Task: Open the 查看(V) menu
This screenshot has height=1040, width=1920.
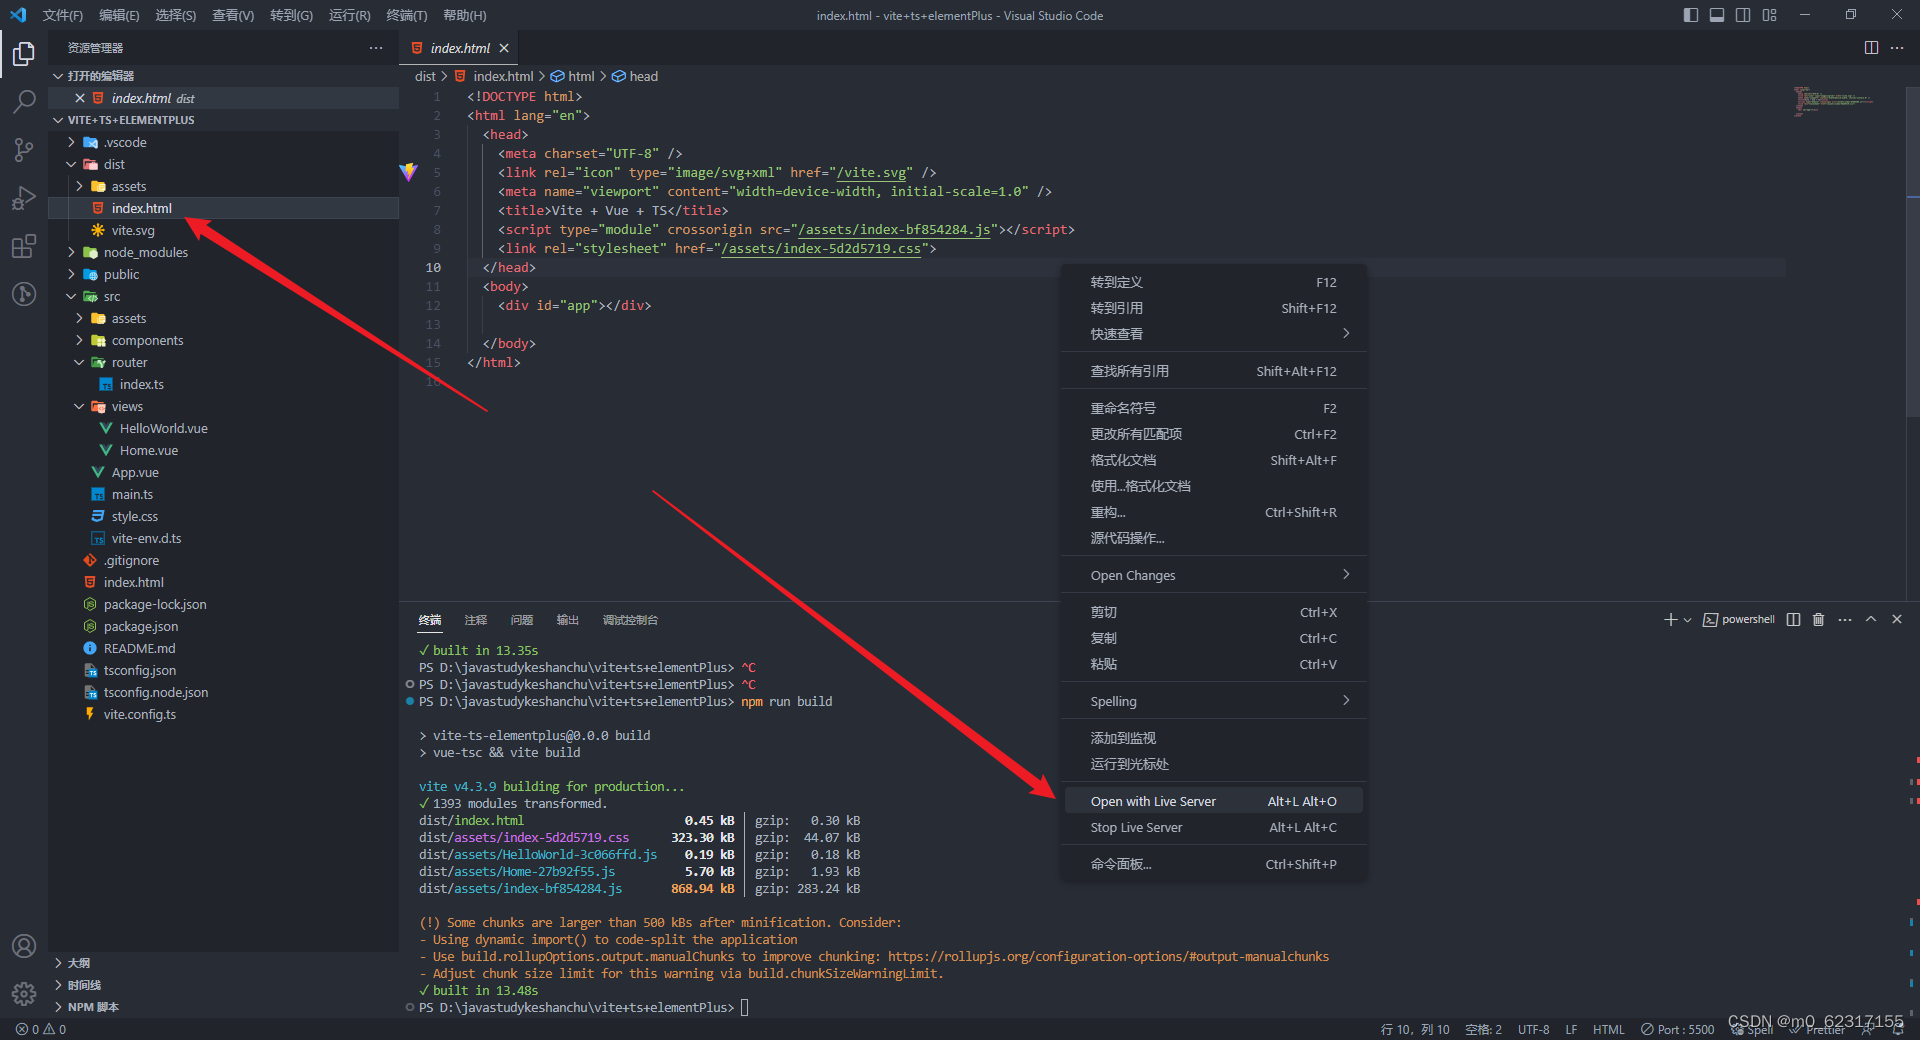Action: click(233, 15)
